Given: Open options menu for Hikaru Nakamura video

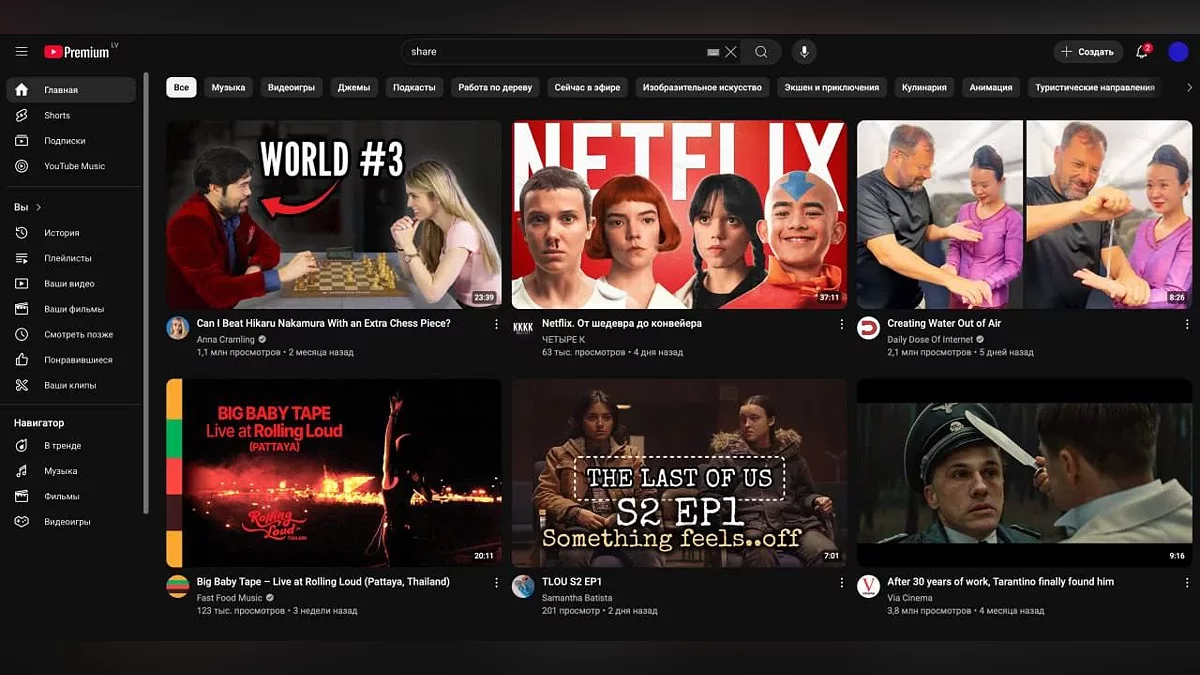Looking at the screenshot, I should [497, 324].
